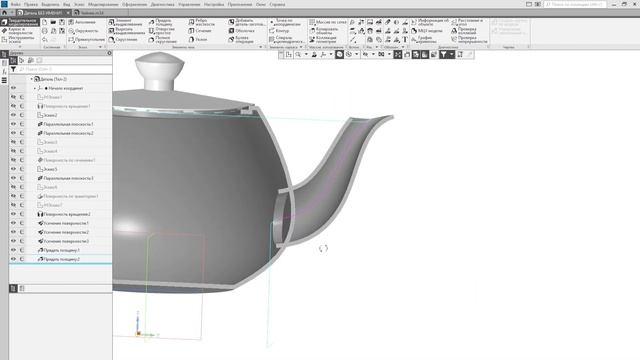Select Твердотельное моделирование toolset
This screenshot has height=360, width=640.
20,22
